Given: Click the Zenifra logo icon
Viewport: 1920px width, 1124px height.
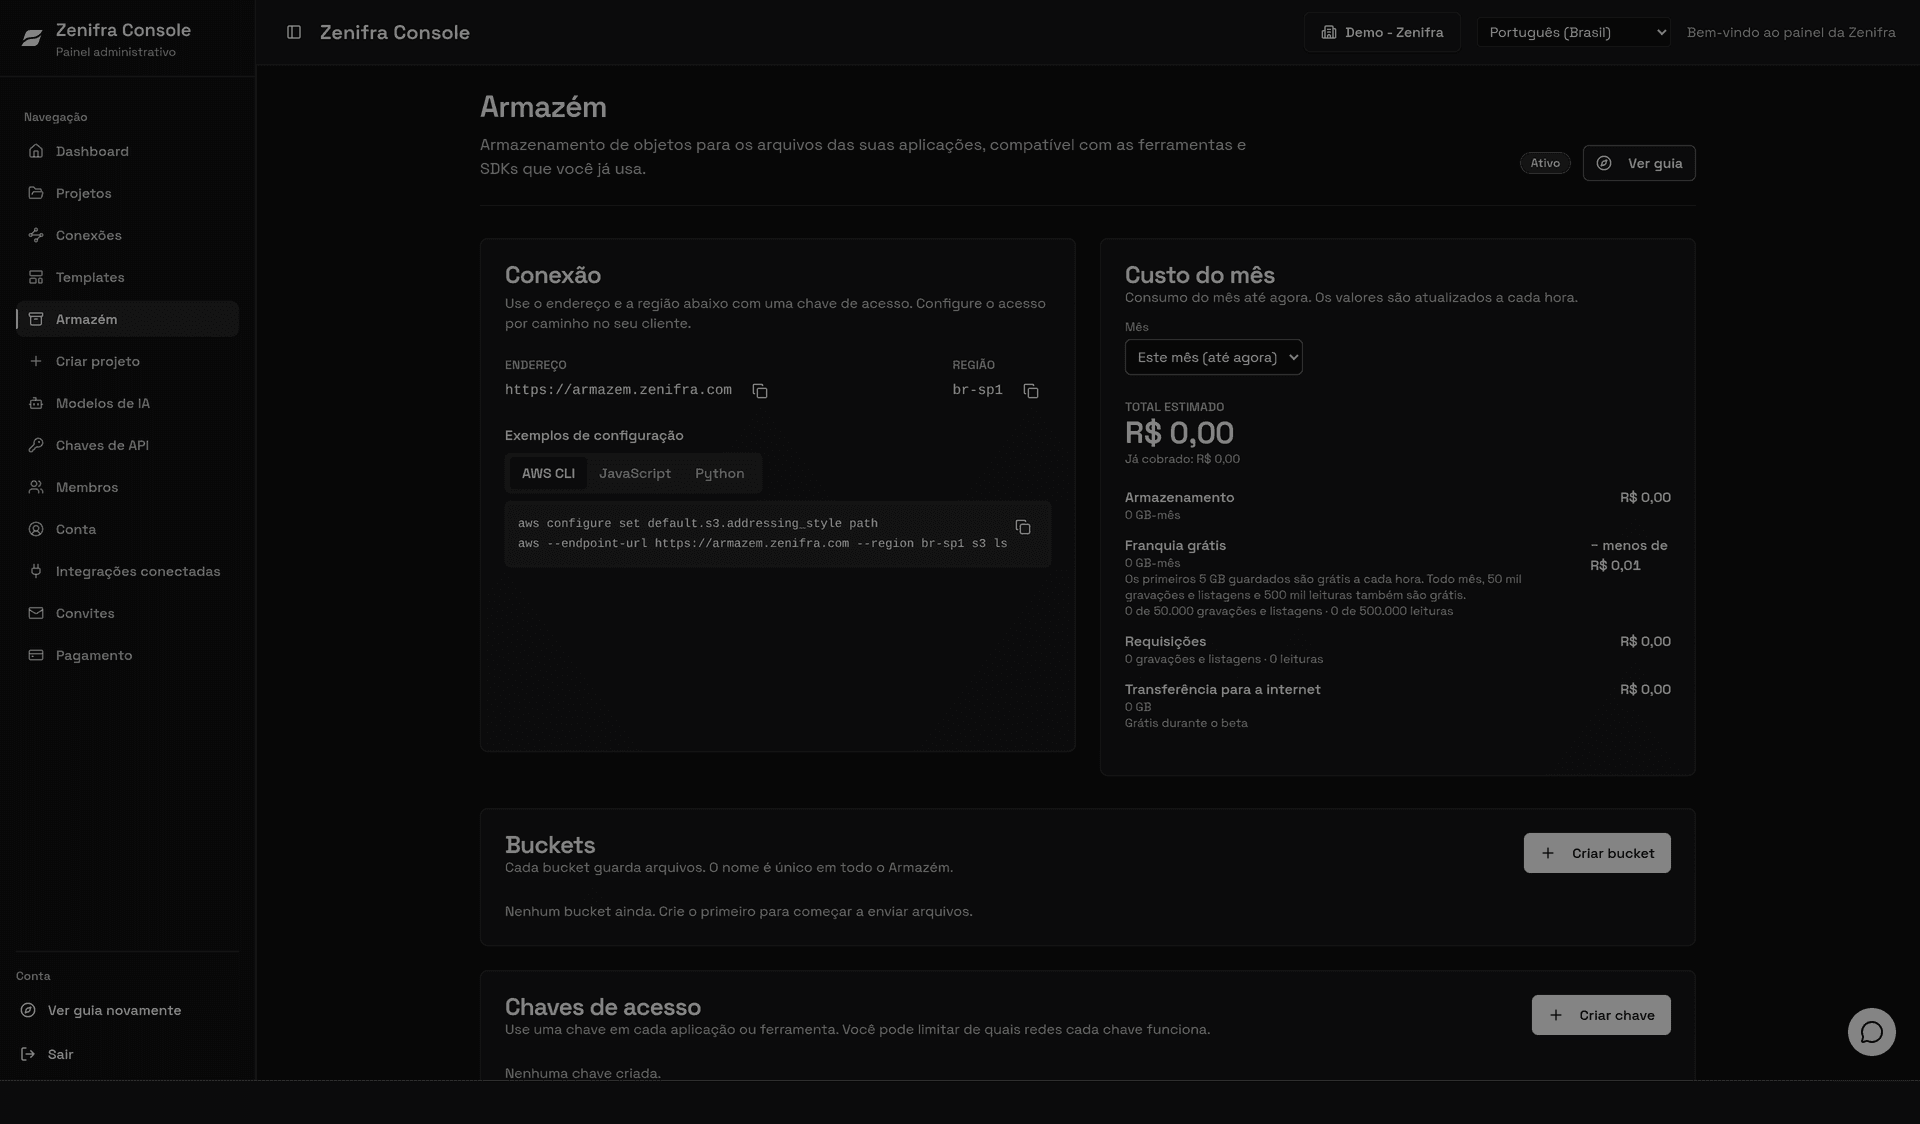Looking at the screenshot, I should click(32, 38).
